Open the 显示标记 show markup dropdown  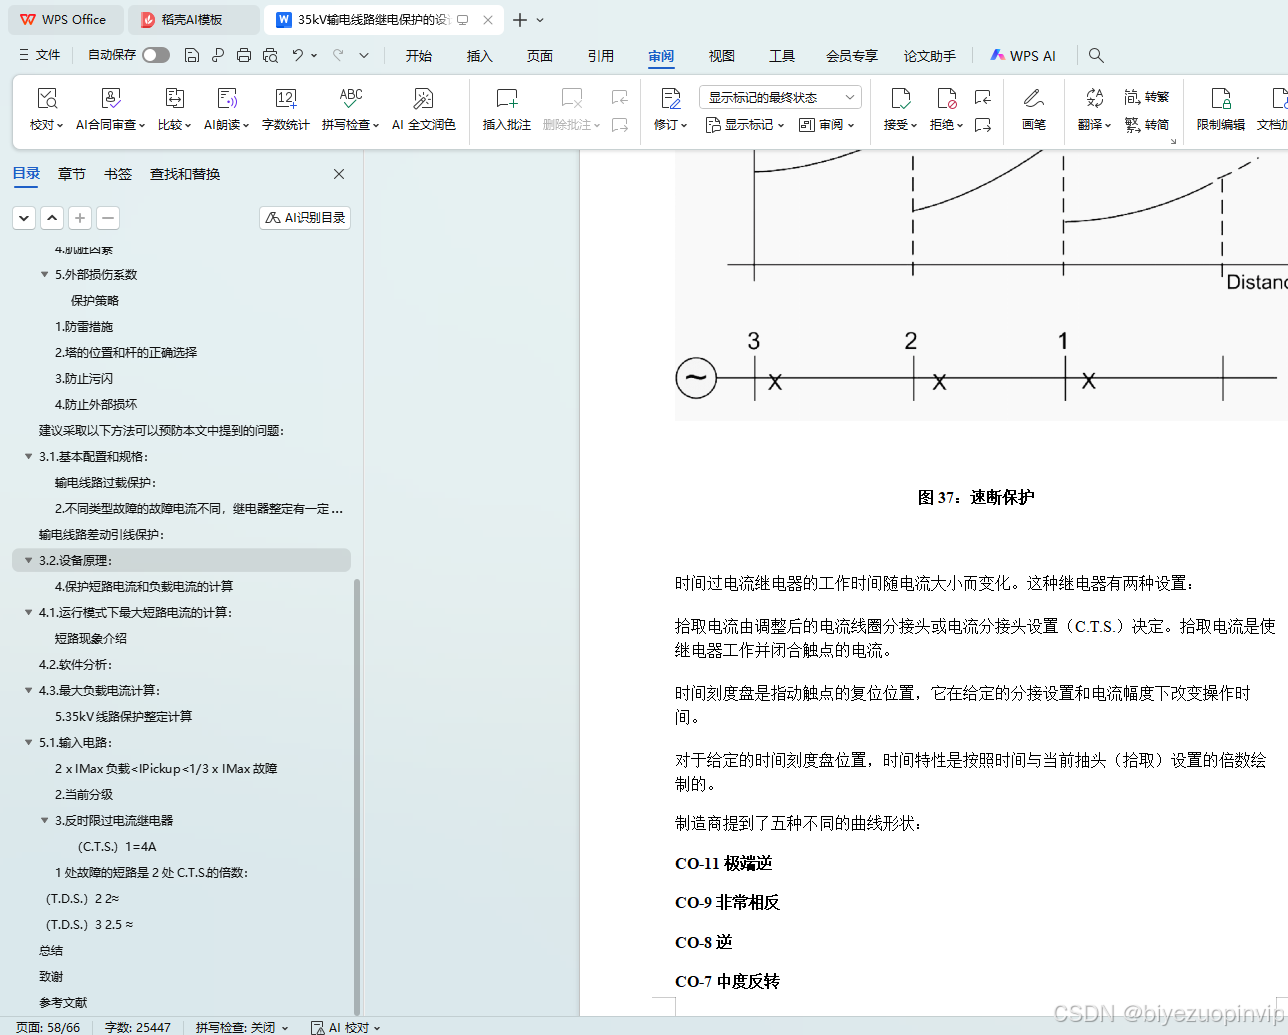click(x=745, y=125)
